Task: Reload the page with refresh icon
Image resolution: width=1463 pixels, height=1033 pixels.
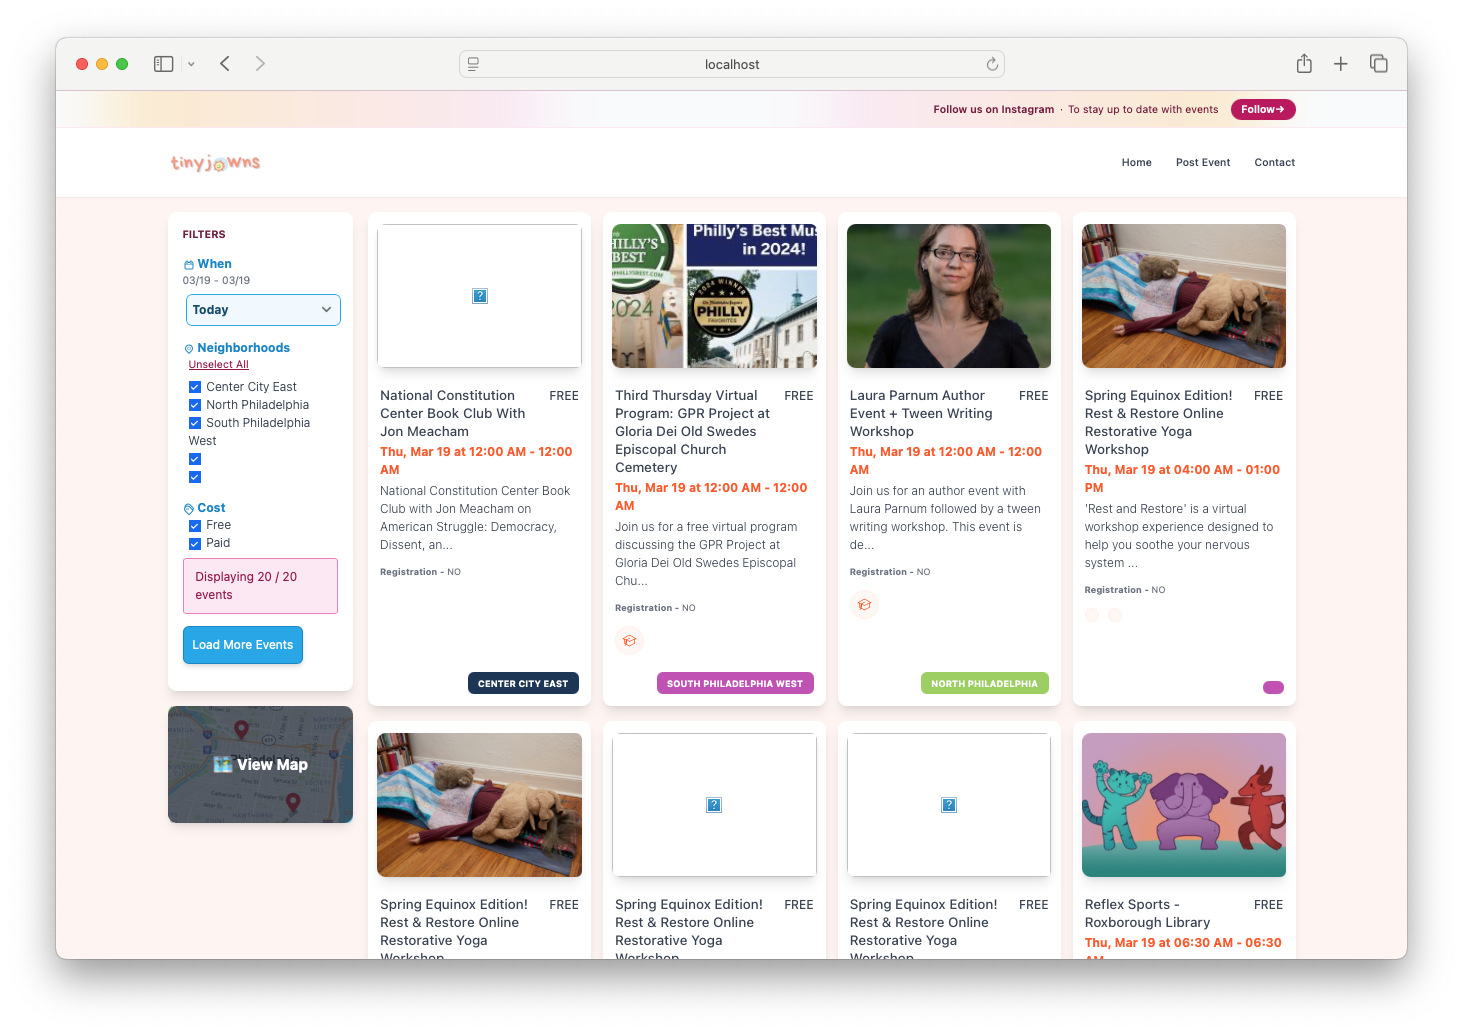Action: (x=992, y=64)
